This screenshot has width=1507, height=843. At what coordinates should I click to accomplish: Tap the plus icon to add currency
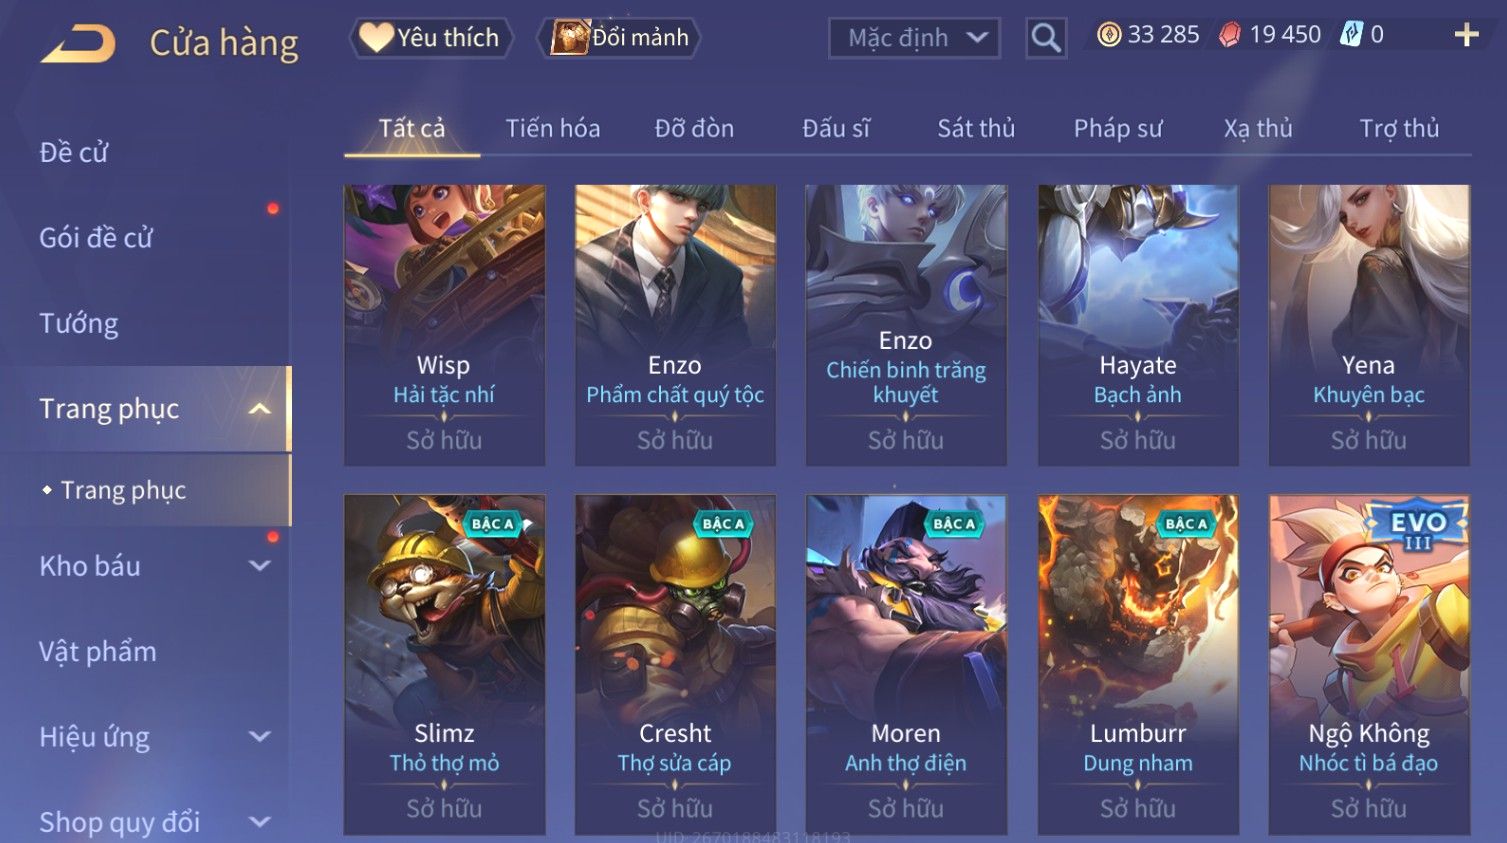pyautogui.click(x=1466, y=35)
